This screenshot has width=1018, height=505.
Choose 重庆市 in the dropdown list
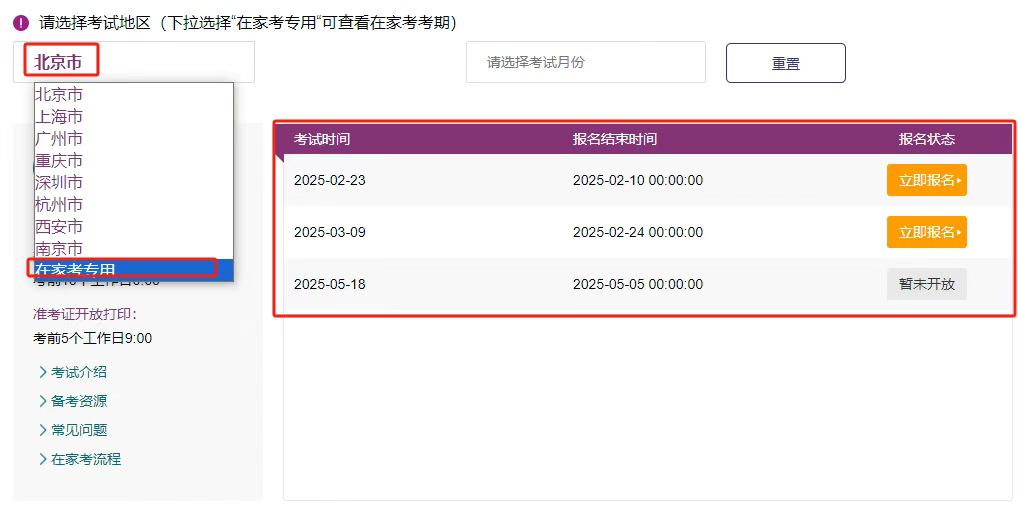pyautogui.click(x=60, y=161)
